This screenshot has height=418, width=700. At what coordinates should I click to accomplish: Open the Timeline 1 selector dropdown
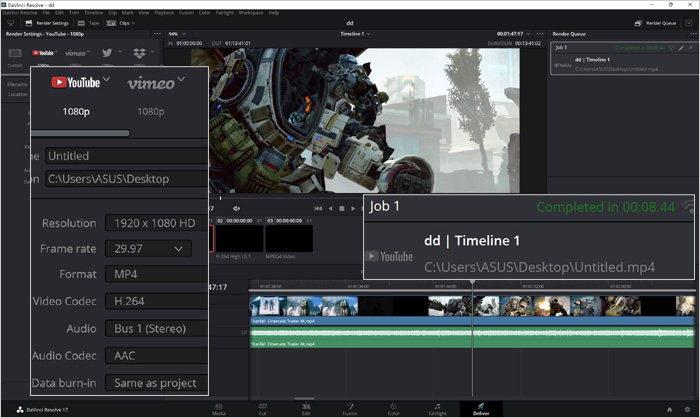coord(355,34)
